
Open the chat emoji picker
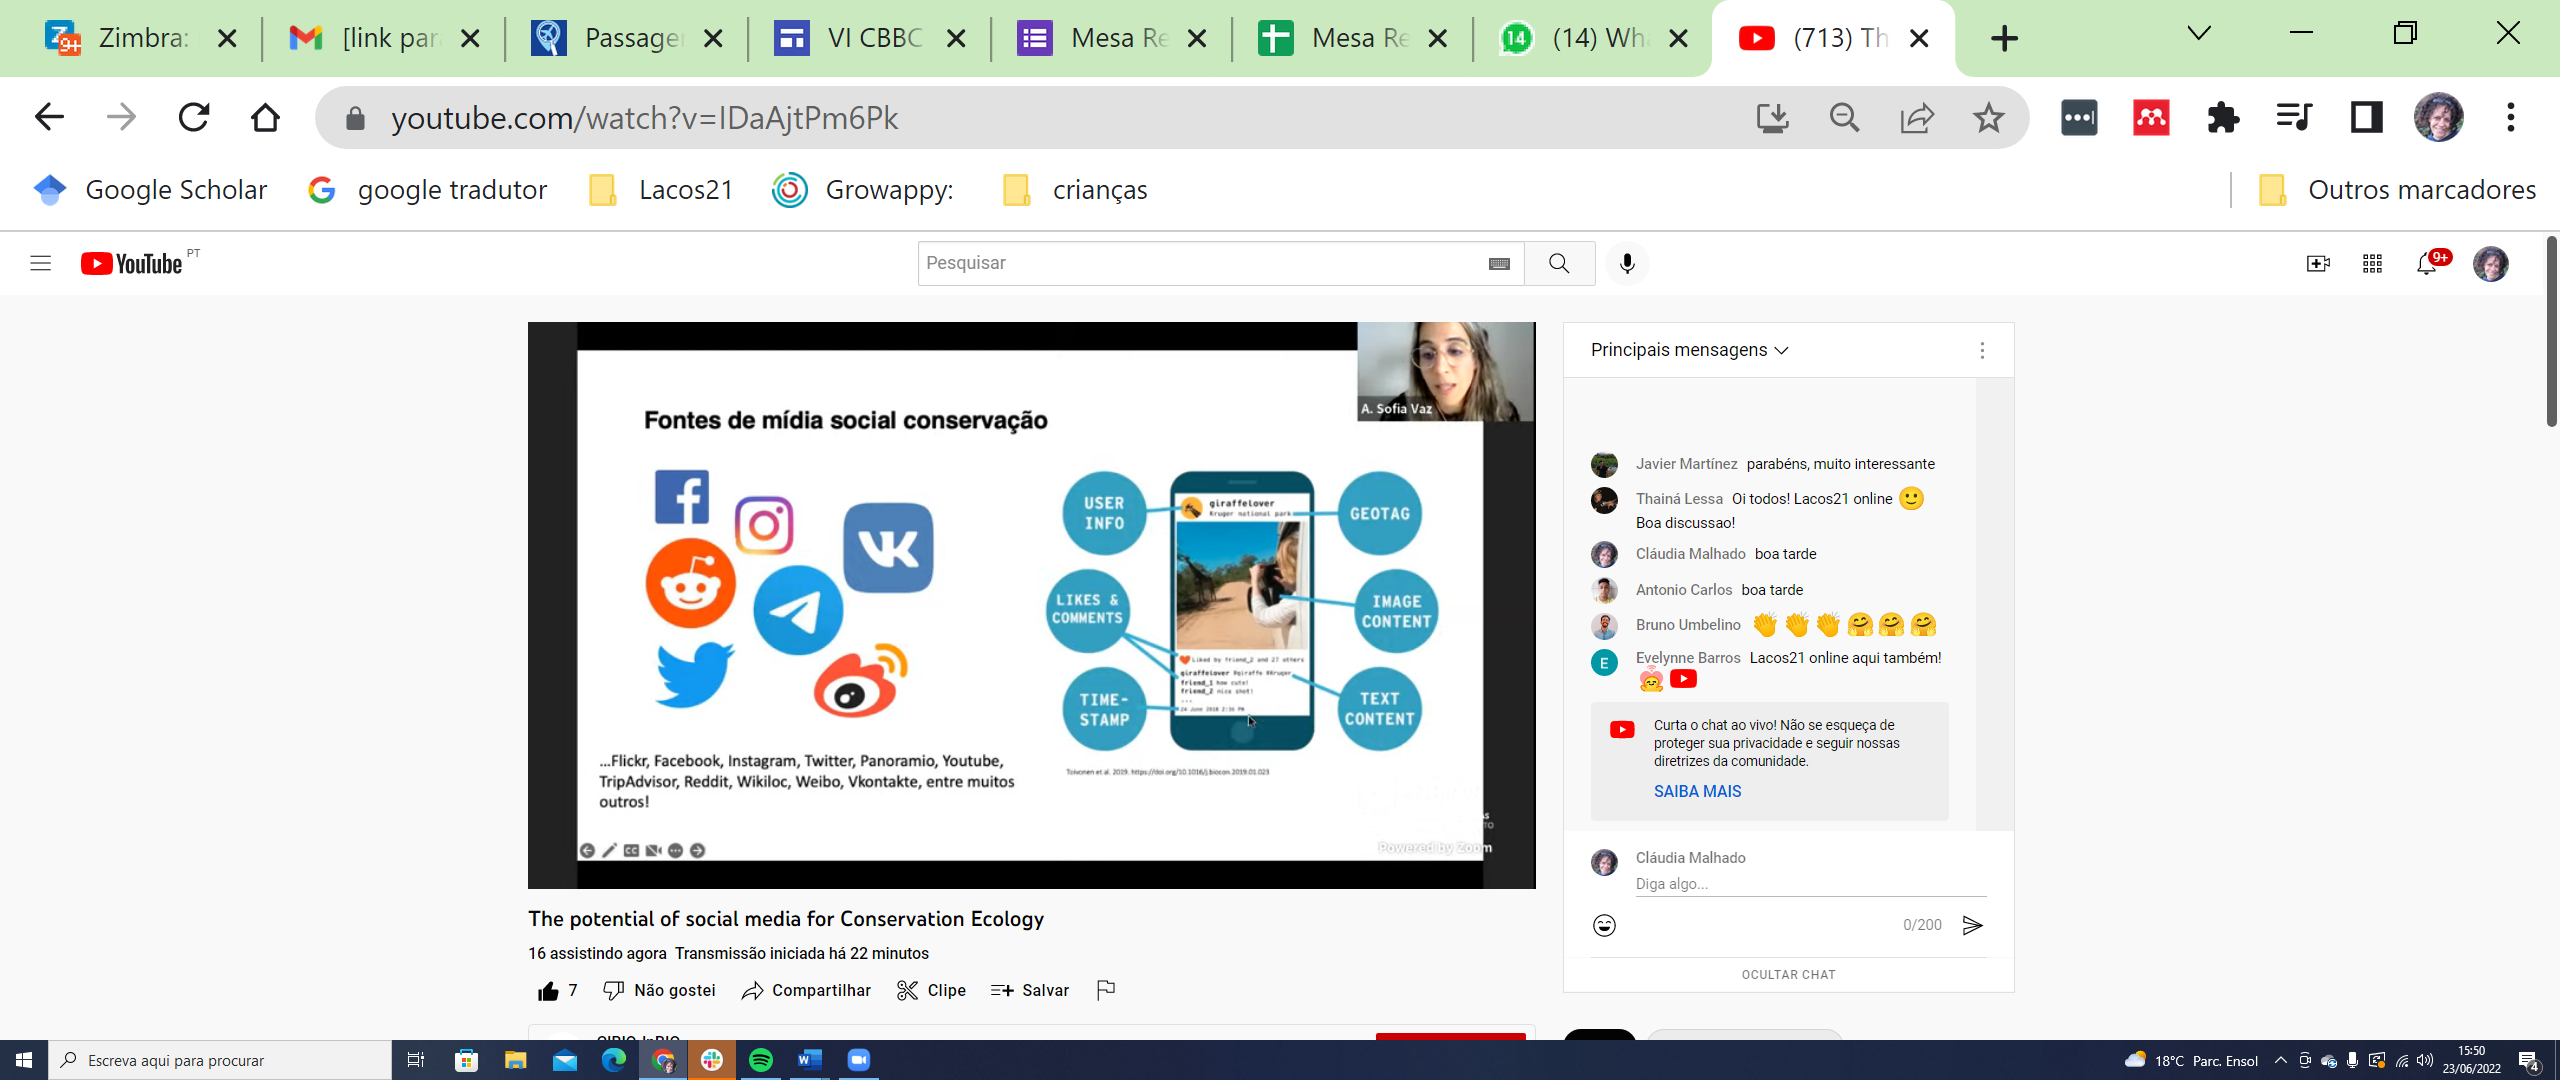[x=1604, y=925]
